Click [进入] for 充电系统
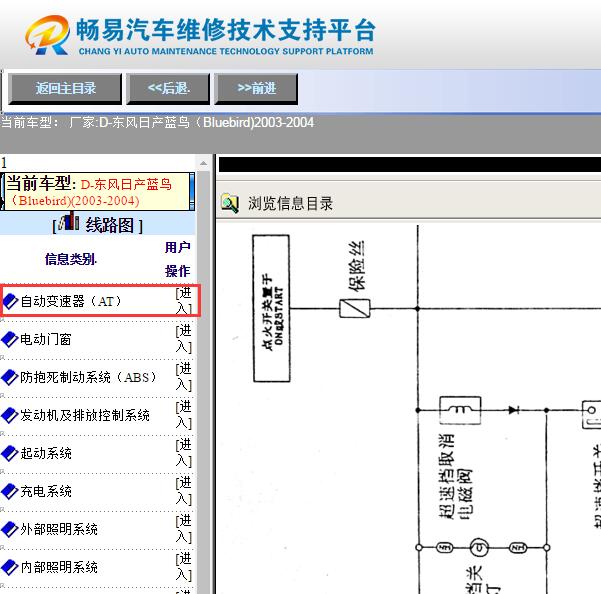 [x=184, y=491]
